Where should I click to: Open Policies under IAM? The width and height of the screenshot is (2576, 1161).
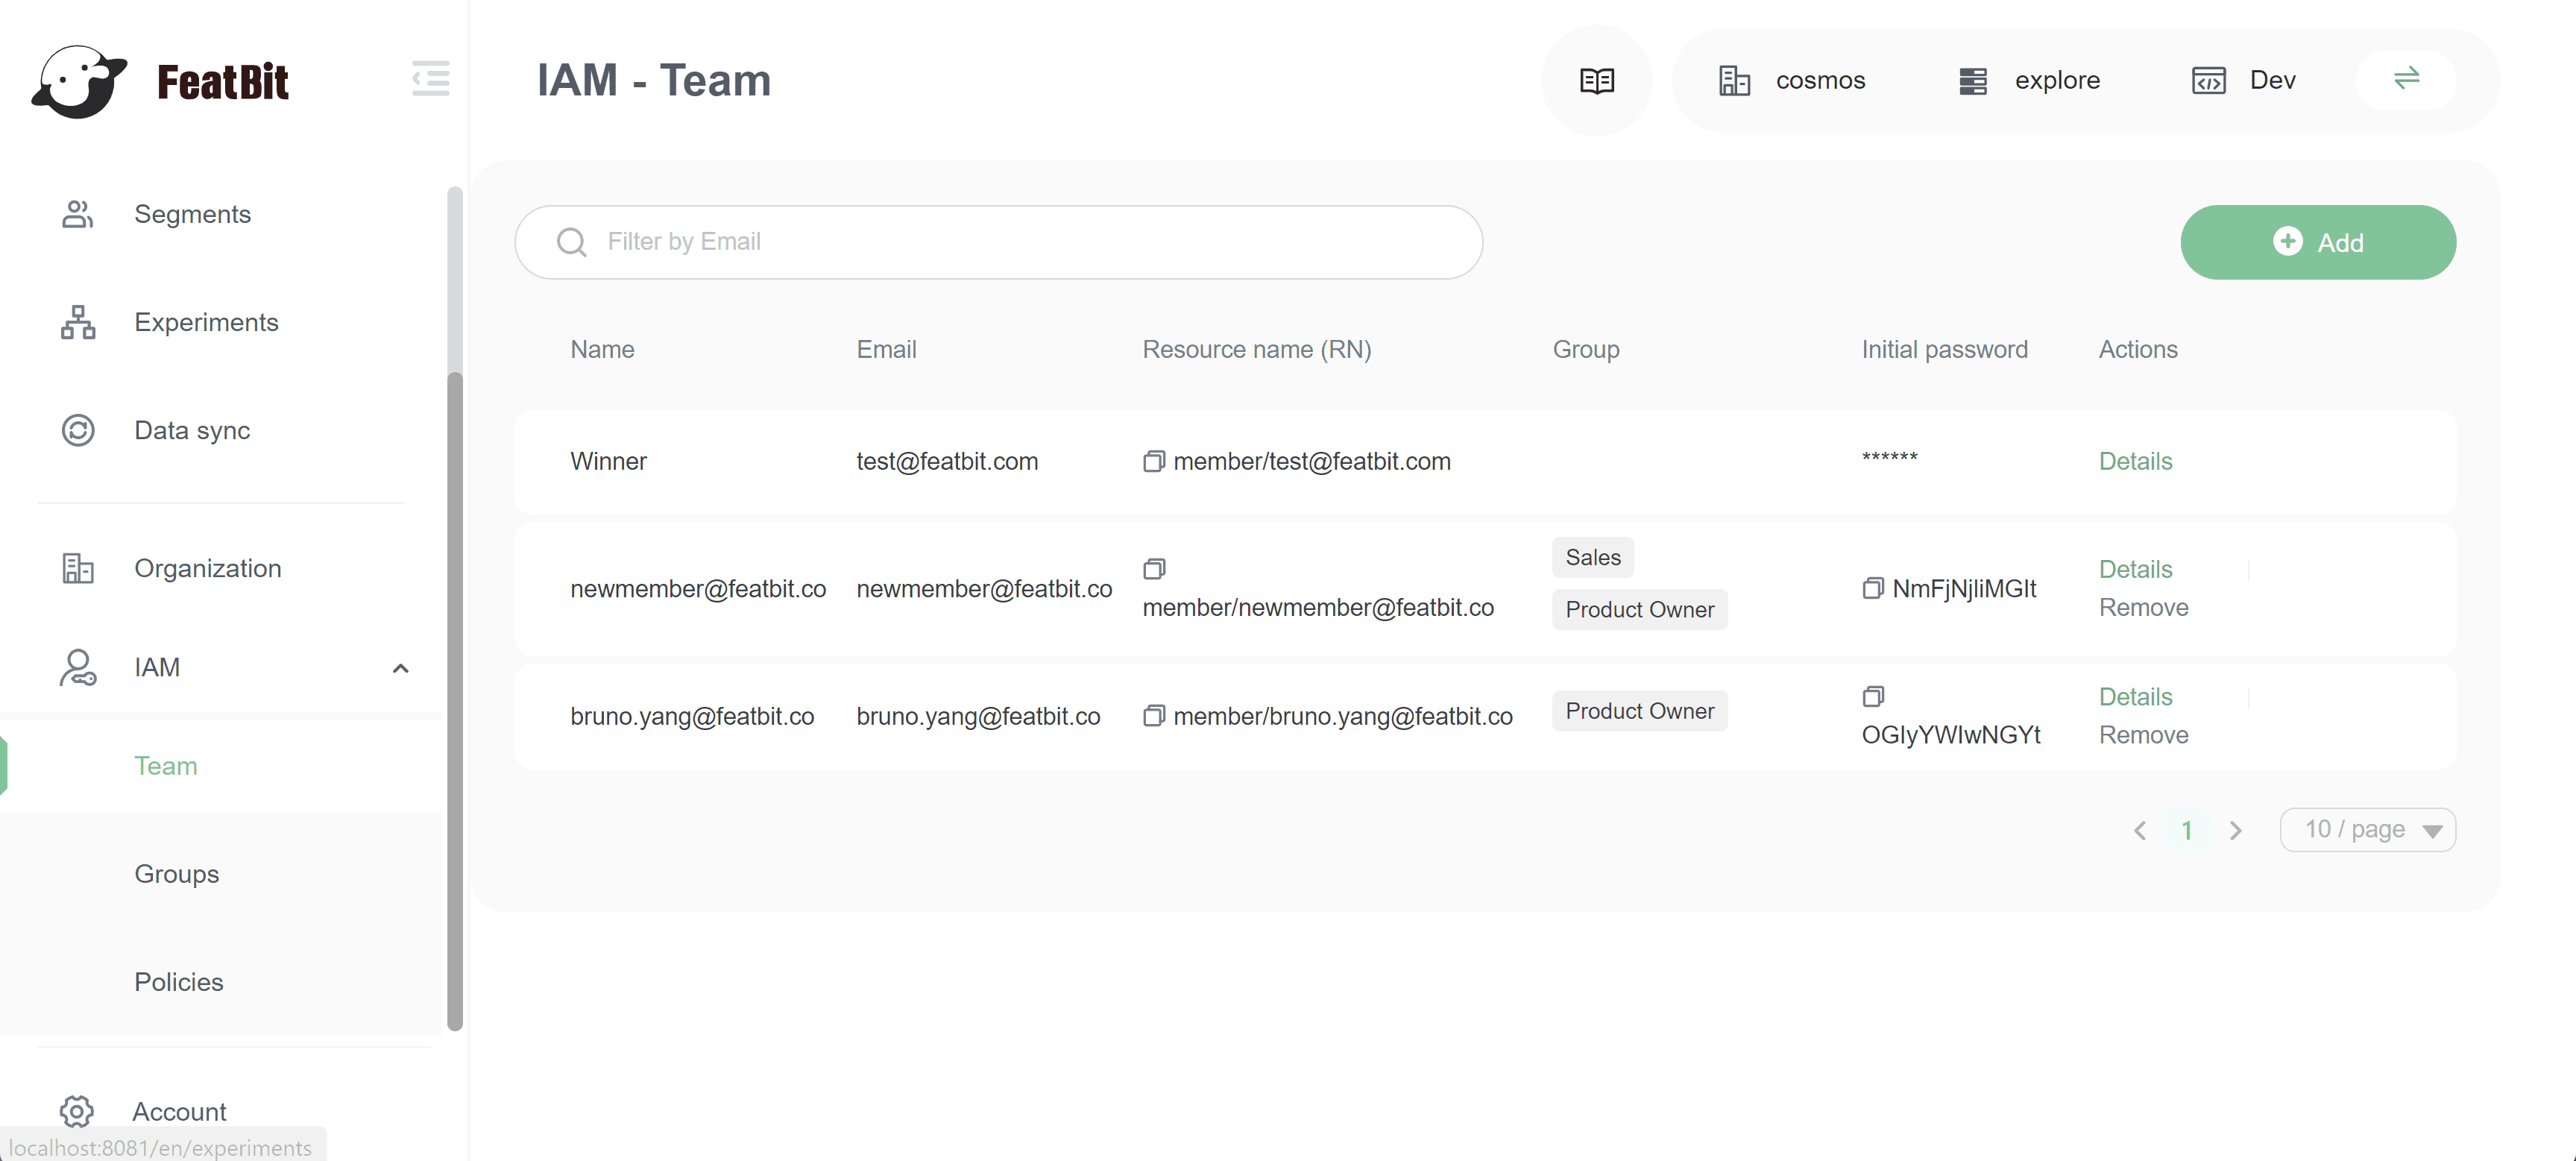[179, 982]
